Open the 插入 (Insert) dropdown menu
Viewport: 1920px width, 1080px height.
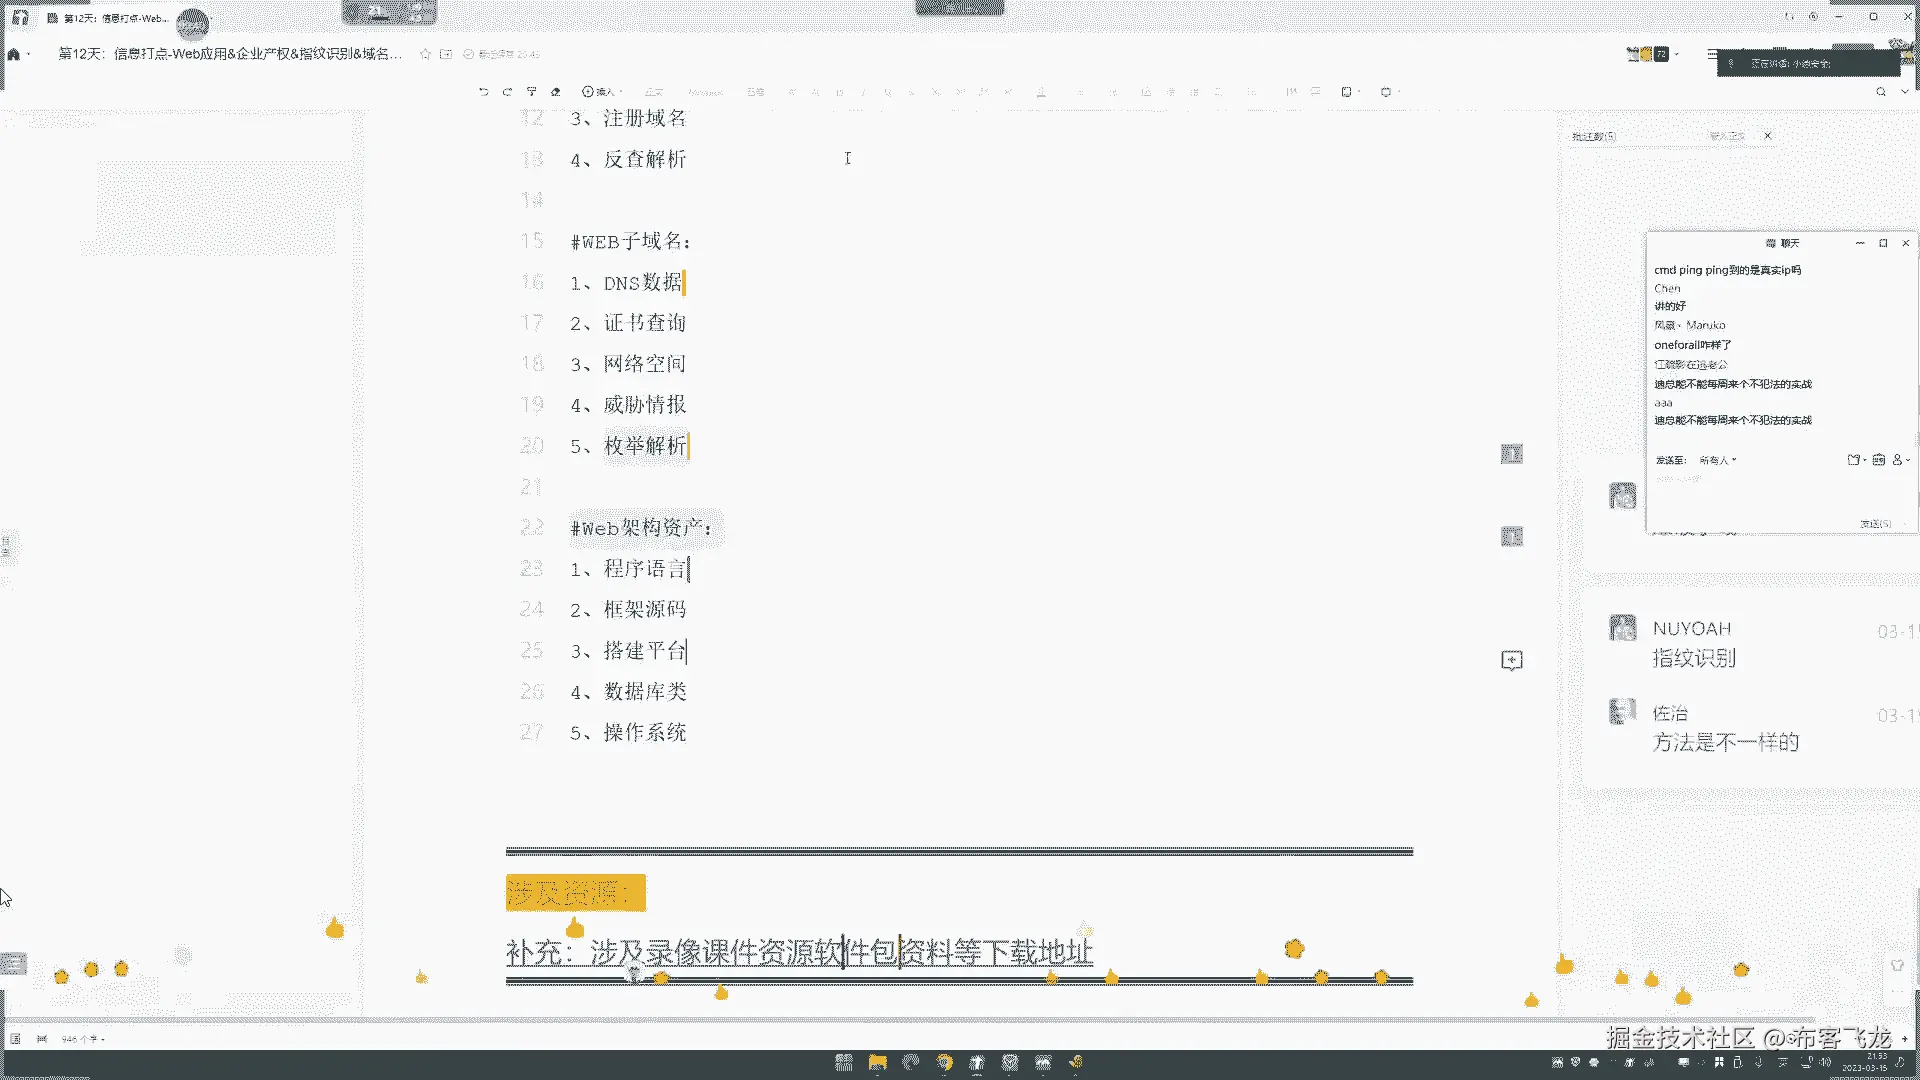pyautogui.click(x=601, y=92)
